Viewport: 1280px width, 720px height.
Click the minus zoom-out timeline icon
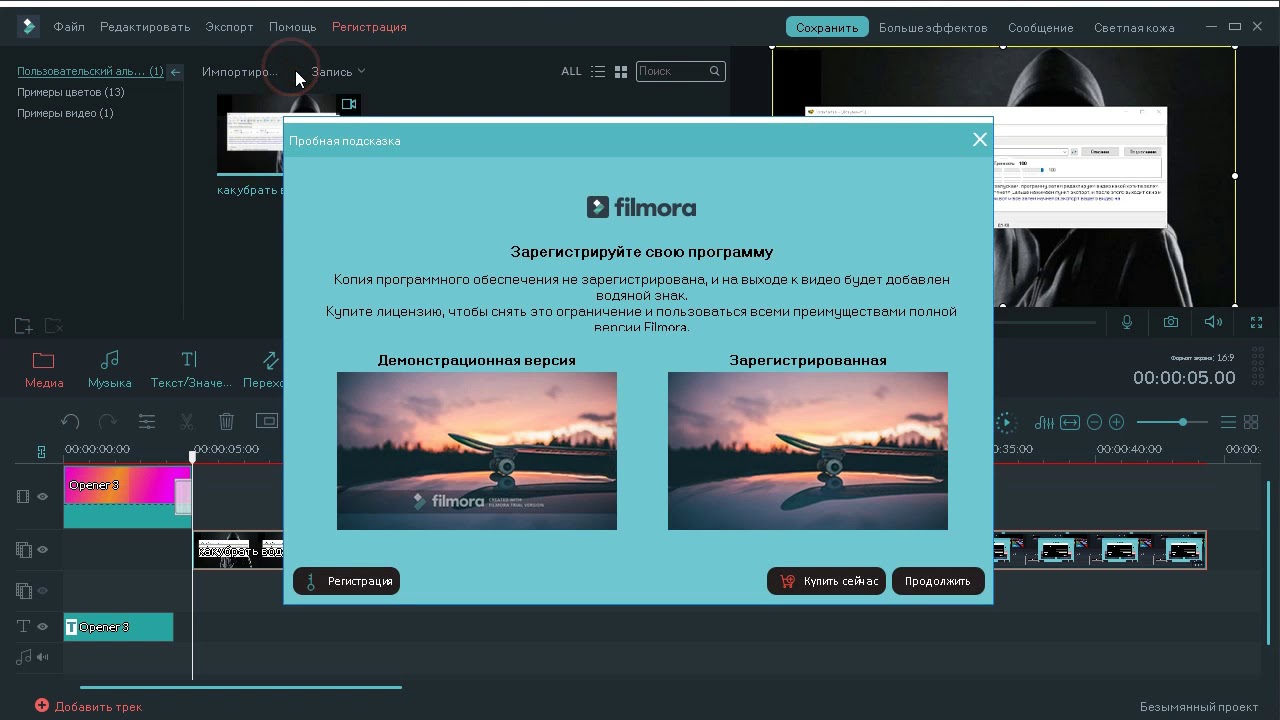click(1094, 423)
